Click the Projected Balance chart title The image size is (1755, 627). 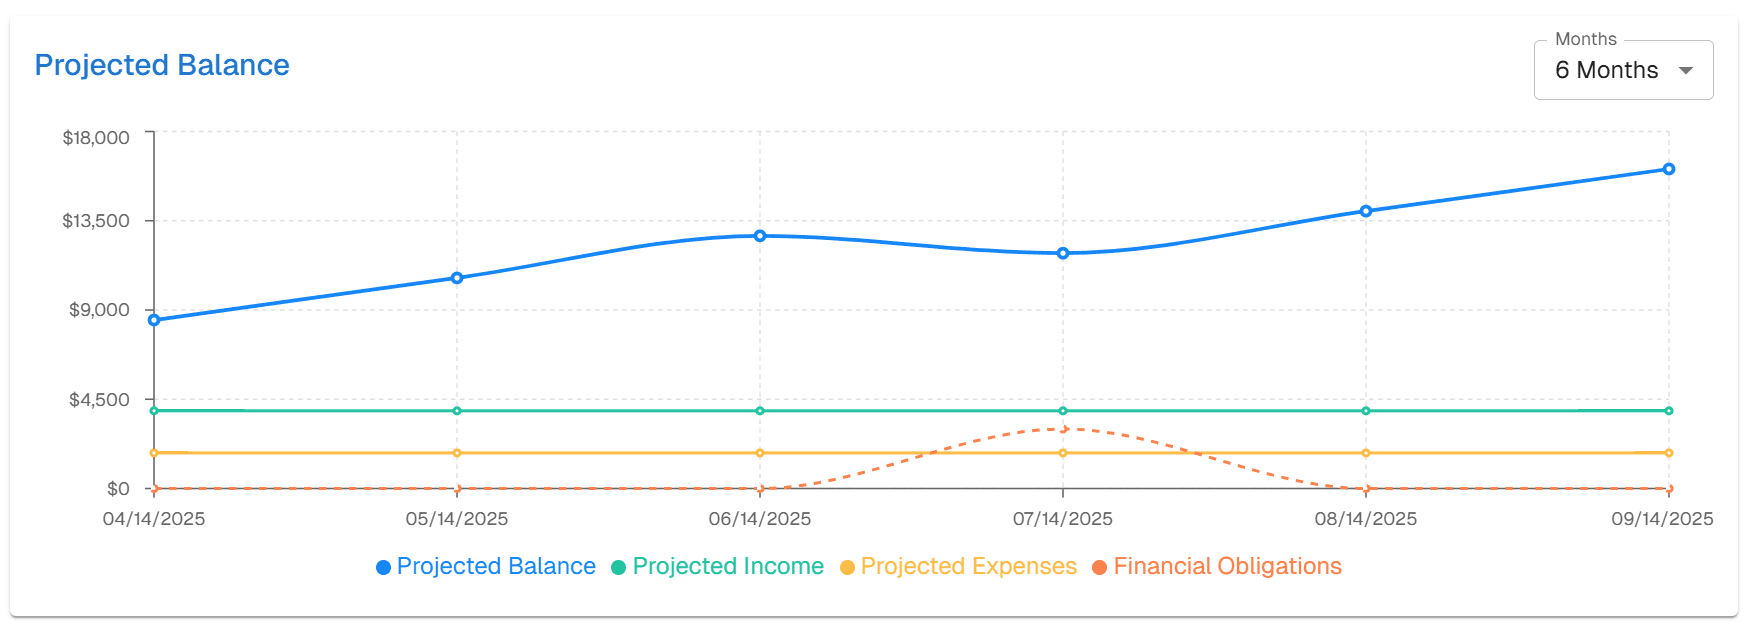[x=161, y=65]
